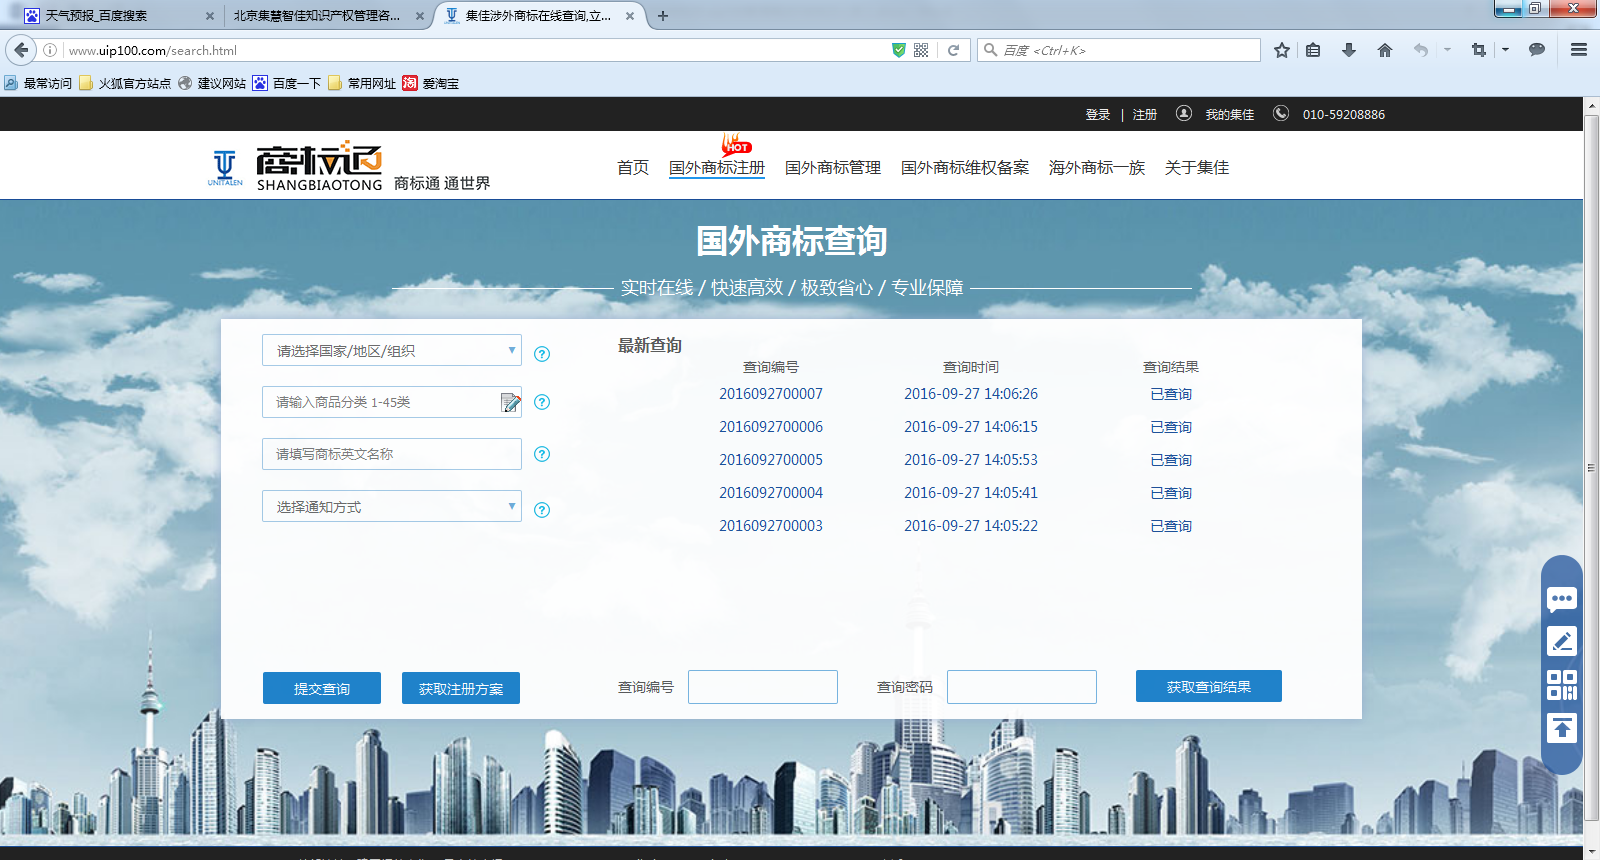Open Firefox home page icon
1600x860 pixels.
point(1385,50)
